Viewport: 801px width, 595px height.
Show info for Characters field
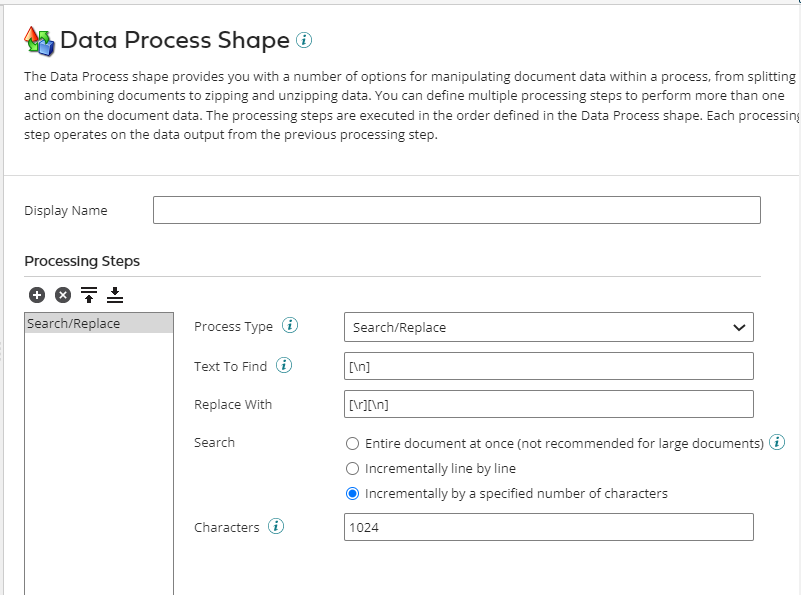pos(276,527)
